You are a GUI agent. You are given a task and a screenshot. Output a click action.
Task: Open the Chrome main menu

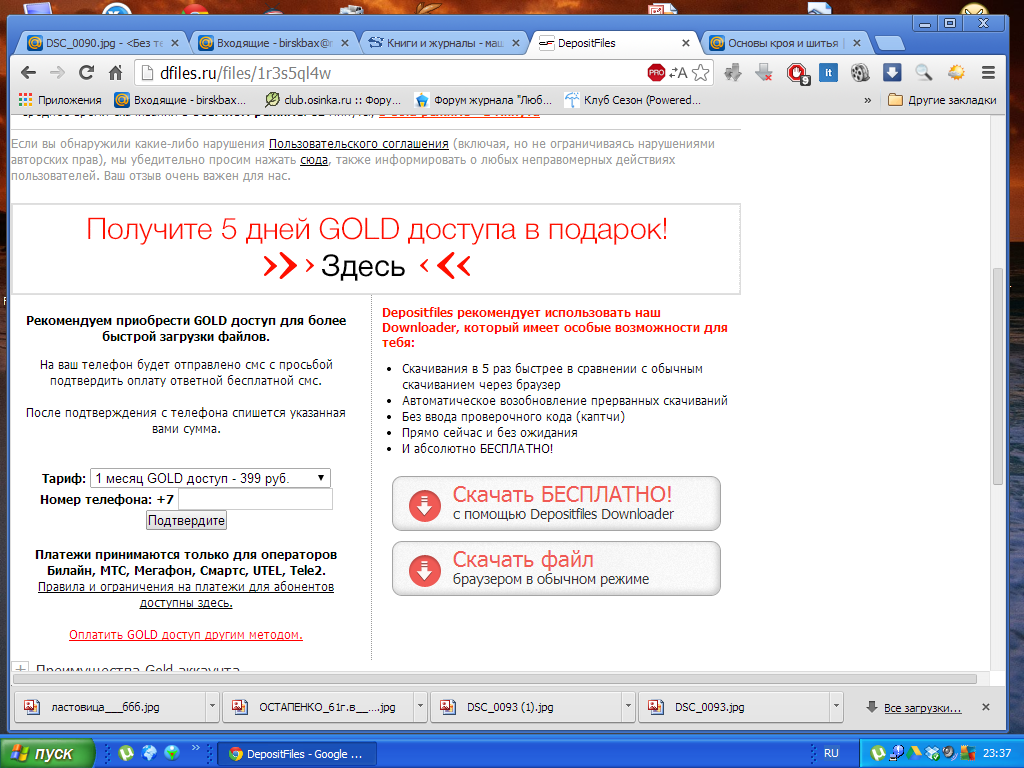(x=988, y=72)
